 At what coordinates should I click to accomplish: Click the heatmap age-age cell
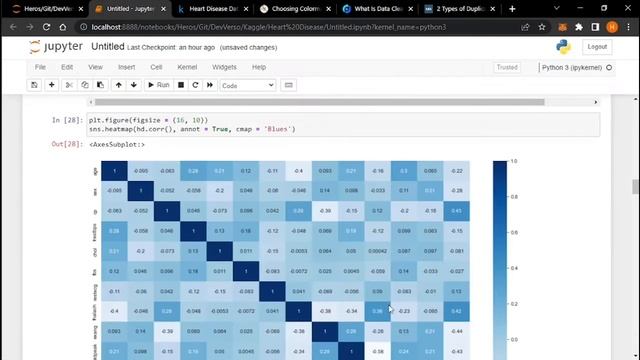pyautogui.click(x=114, y=171)
